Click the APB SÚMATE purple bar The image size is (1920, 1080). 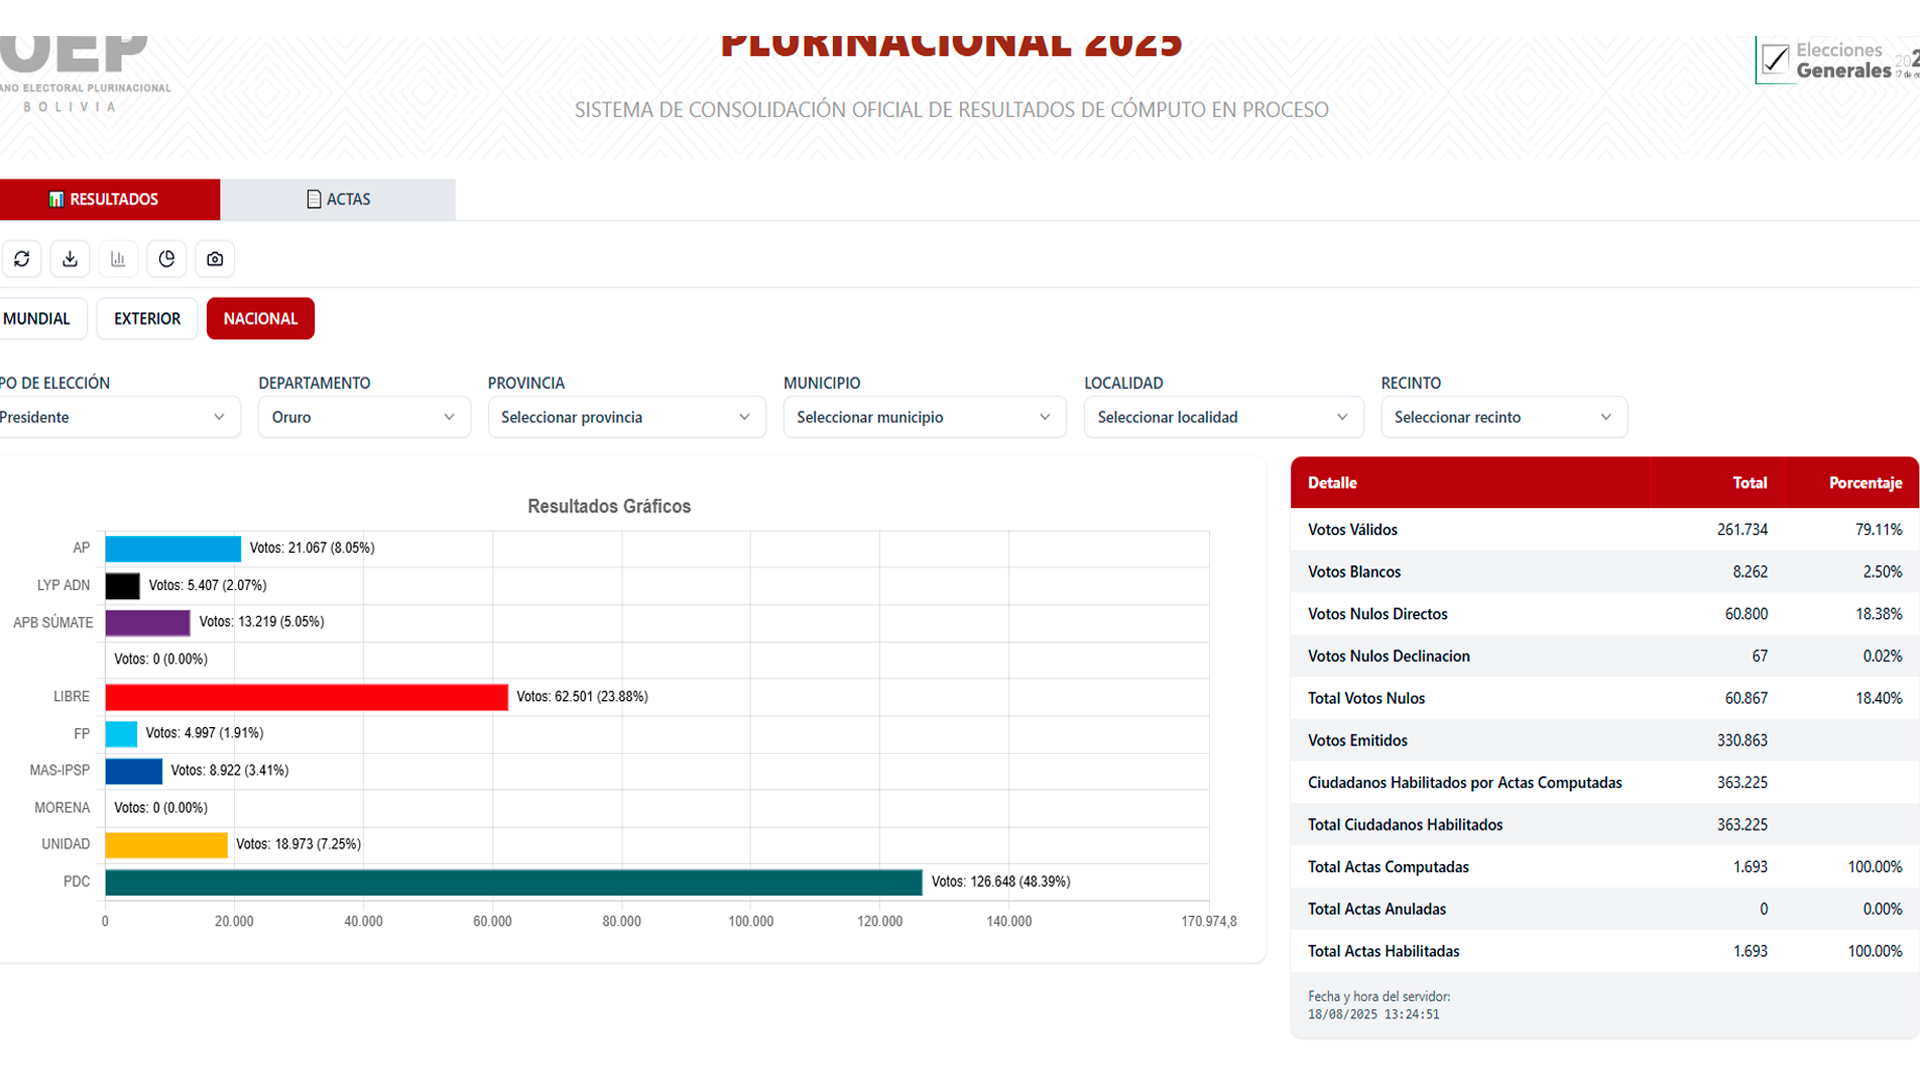point(148,623)
